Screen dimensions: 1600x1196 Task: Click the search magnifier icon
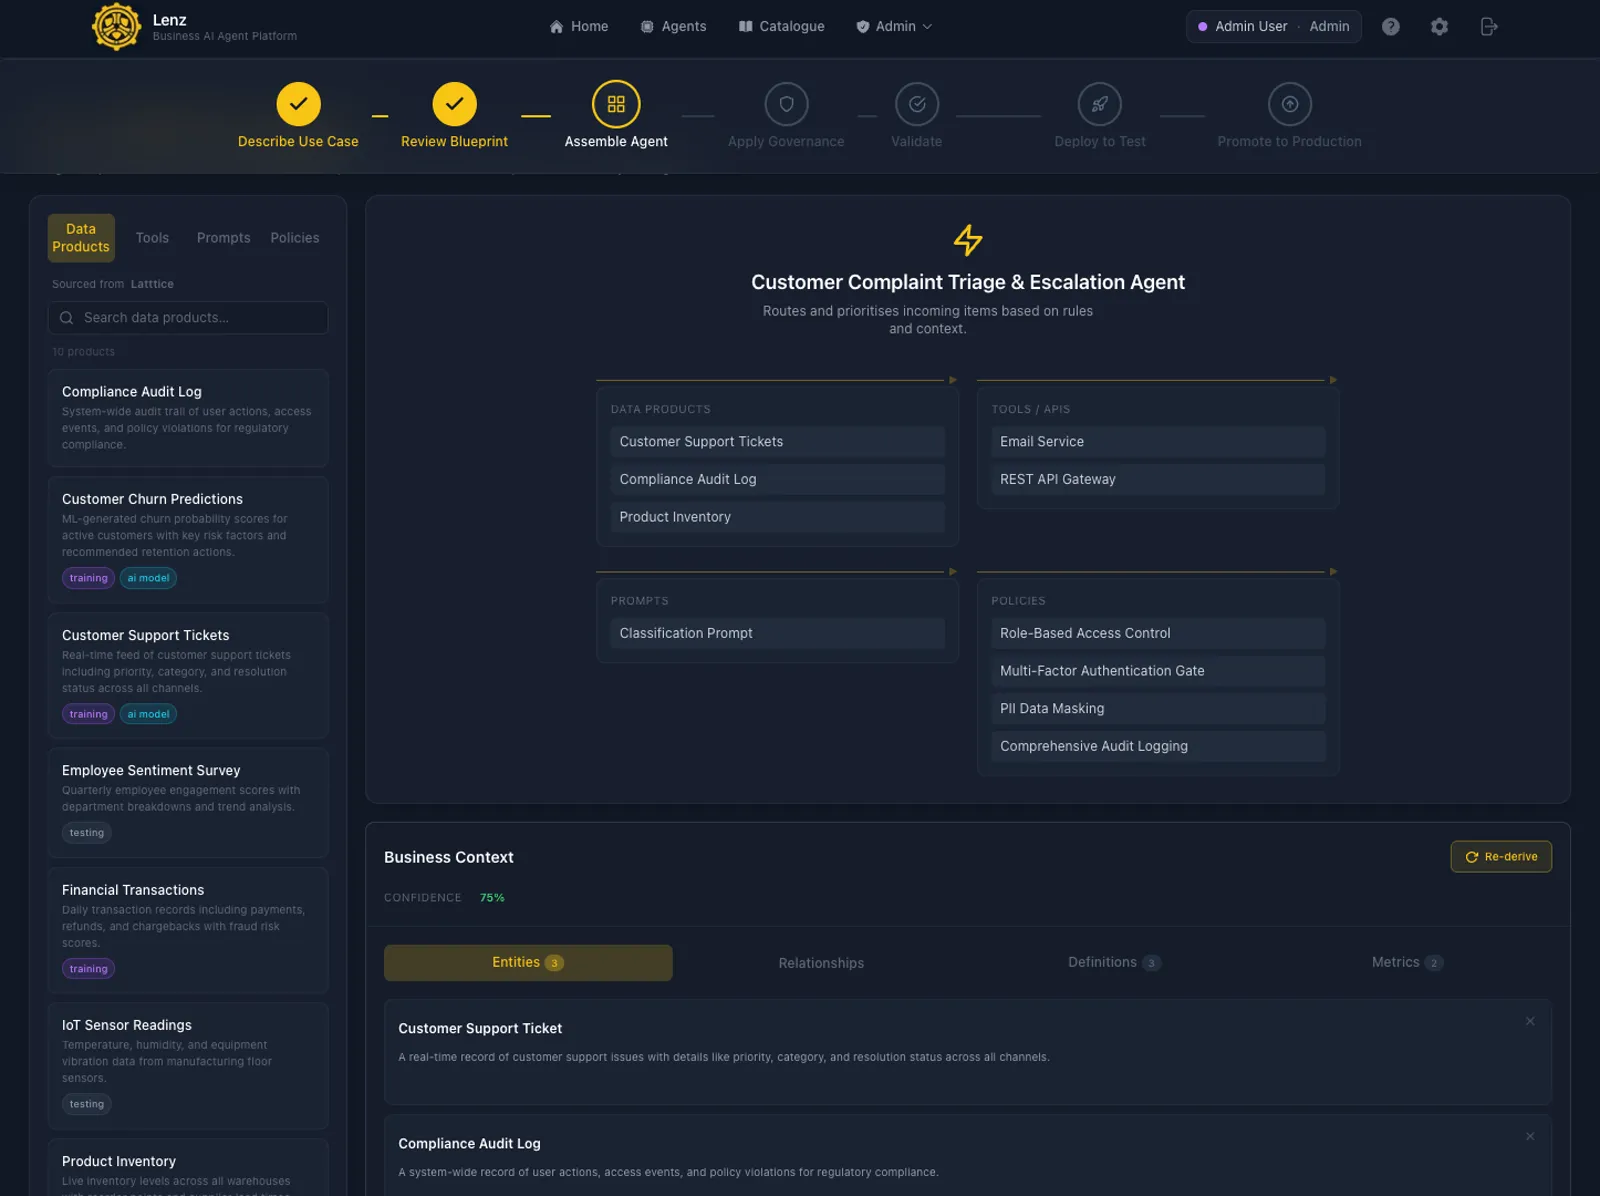point(67,318)
